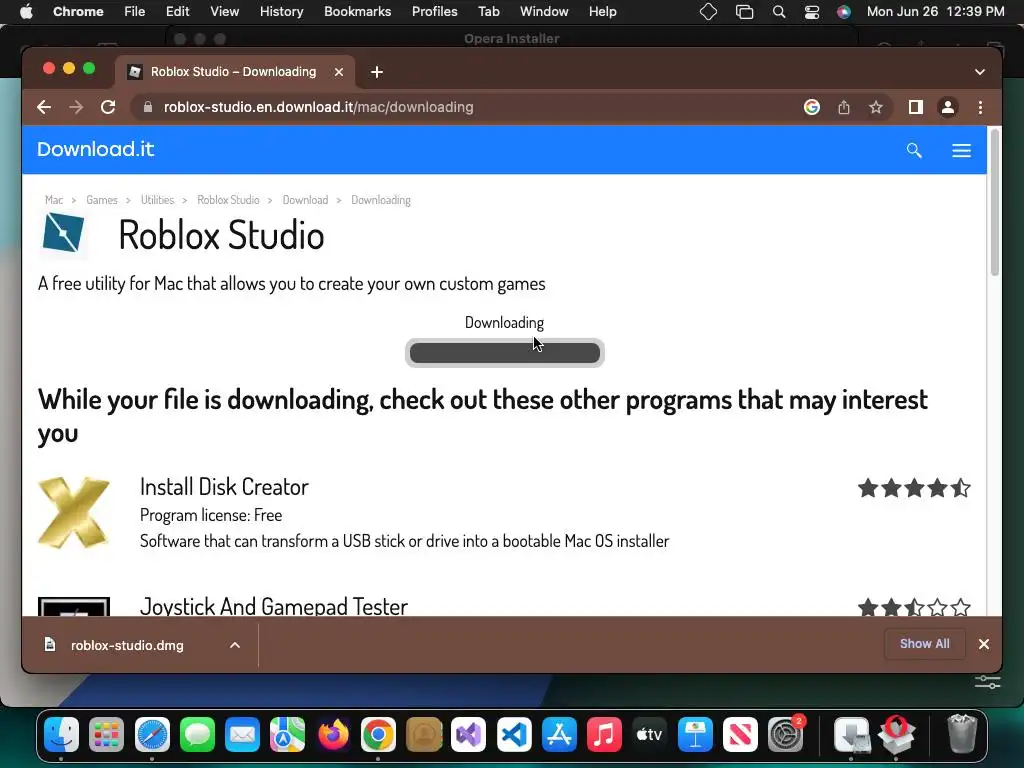1024x768 pixels.
Task: Open Visual Studio Code from the Dock
Action: pyautogui.click(x=514, y=735)
